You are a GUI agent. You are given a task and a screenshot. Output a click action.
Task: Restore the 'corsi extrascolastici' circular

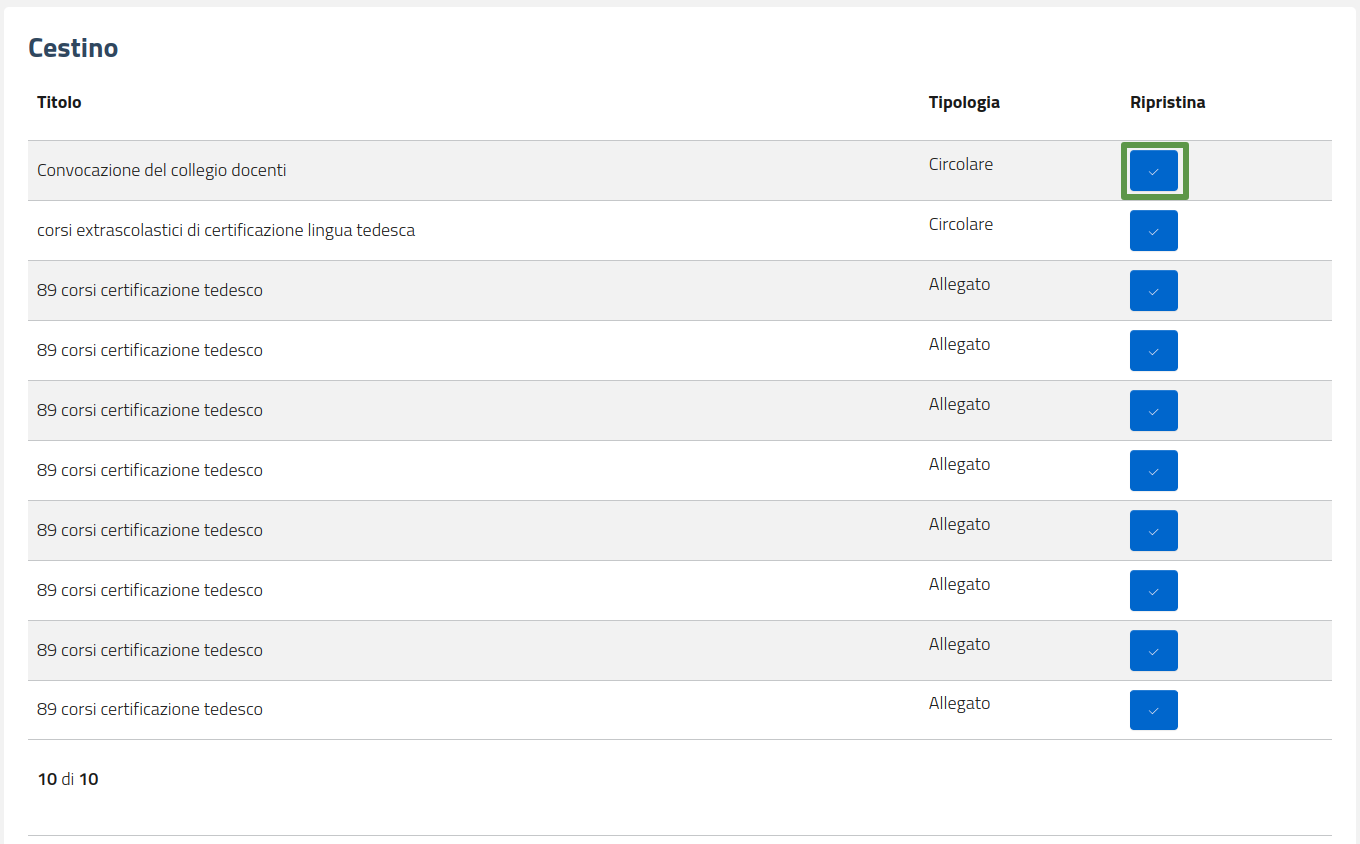tap(1153, 231)
